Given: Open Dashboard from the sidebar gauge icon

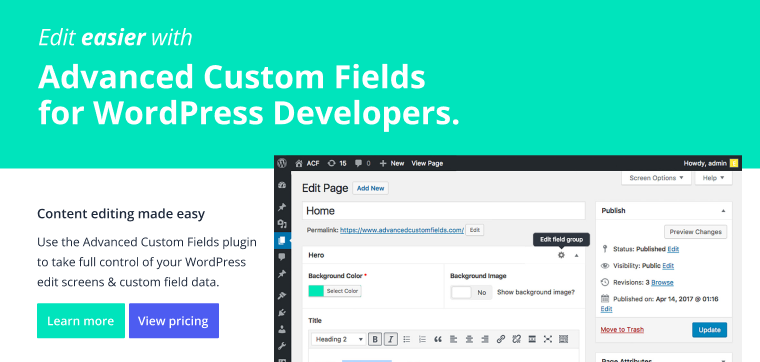Looking at the screenshot, I should [282, 185].
